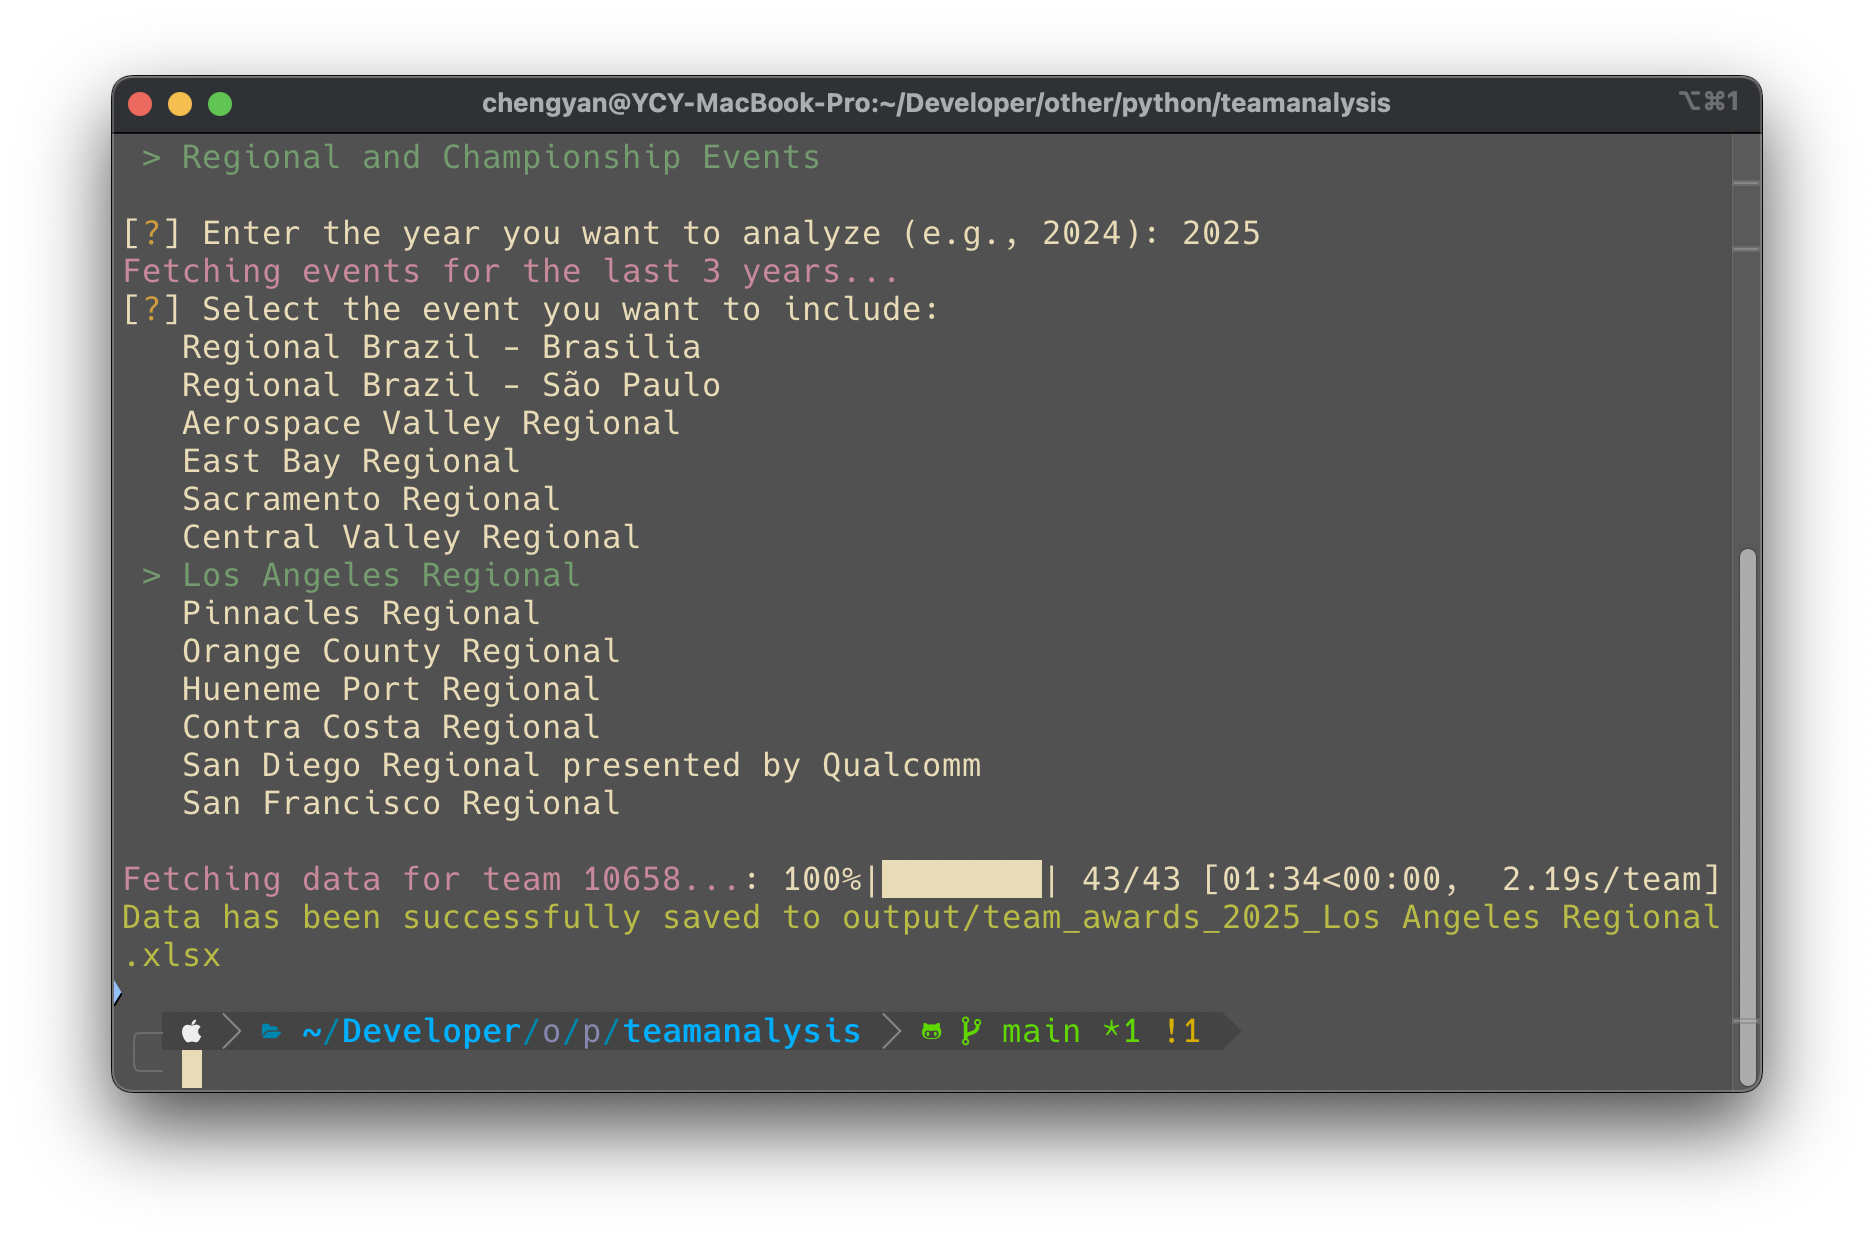
Task: Click 'San Diego Regional presented by Qualcomm' entry
Action: tap(581, 765)
